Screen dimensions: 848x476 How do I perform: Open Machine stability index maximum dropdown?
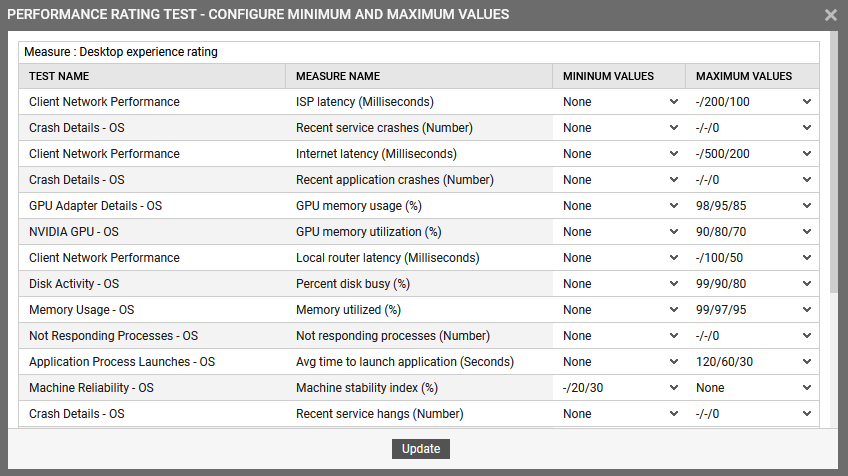tap(752, 388)
